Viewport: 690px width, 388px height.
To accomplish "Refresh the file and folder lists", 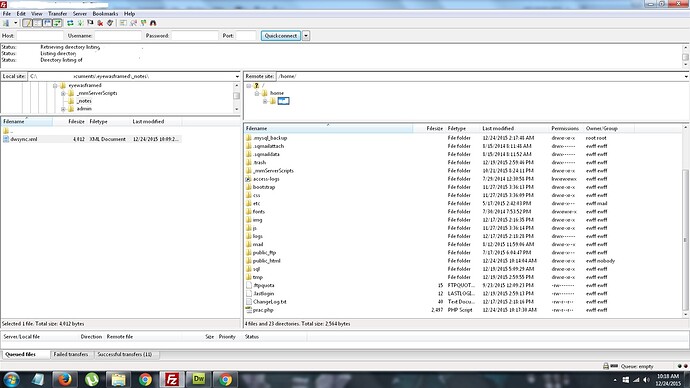I will coord(70,23).
